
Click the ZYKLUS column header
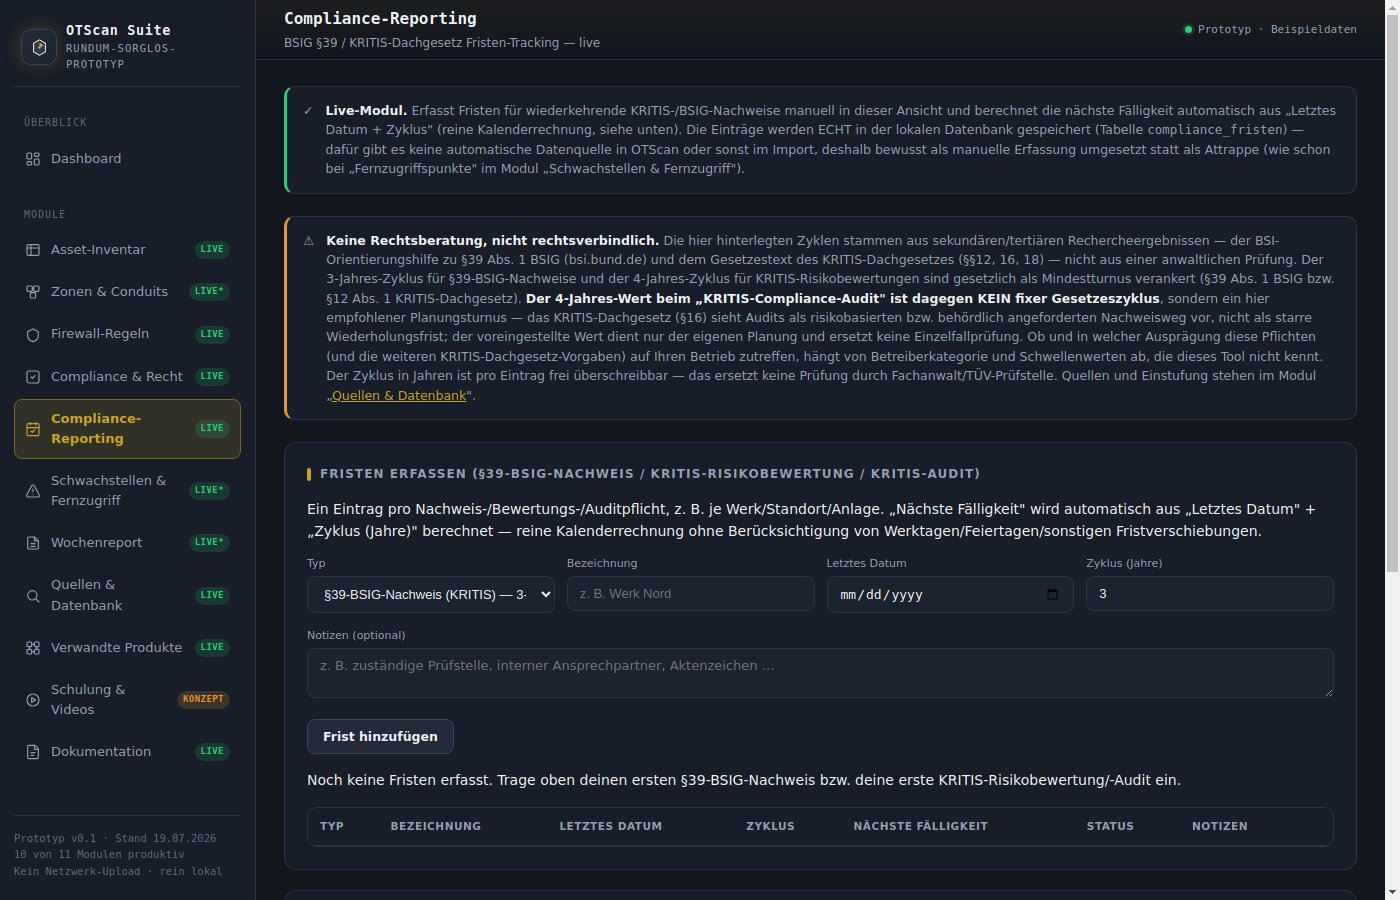pyautogui.click(x=770, y=827)
